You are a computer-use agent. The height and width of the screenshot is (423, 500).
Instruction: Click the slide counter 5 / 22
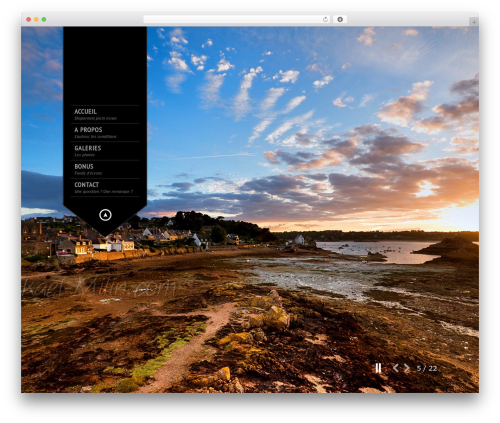tap(427, 368)
